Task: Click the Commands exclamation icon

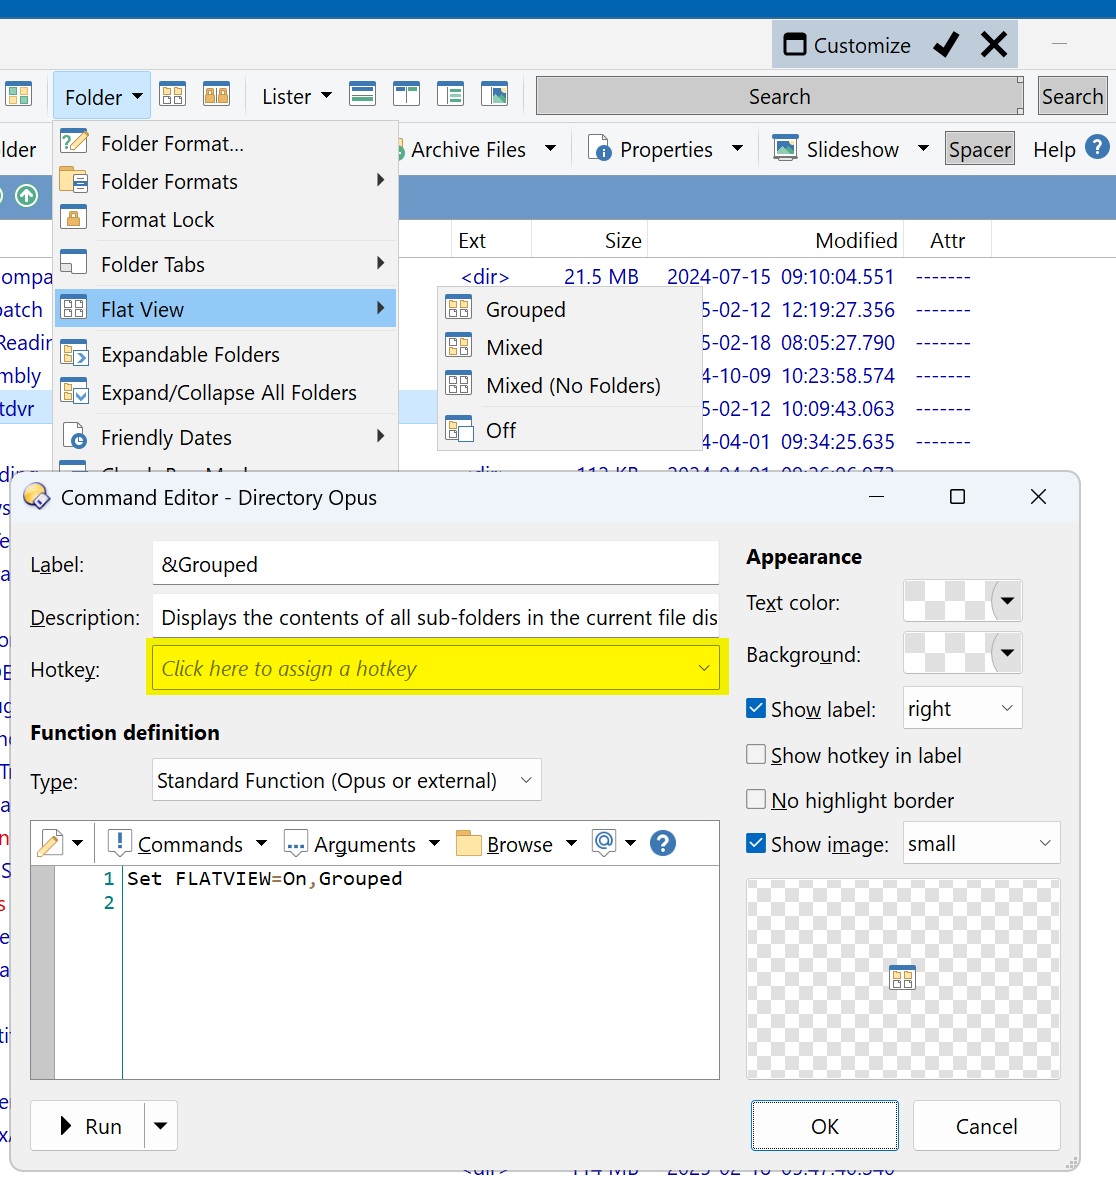Action: click(120, 843)
